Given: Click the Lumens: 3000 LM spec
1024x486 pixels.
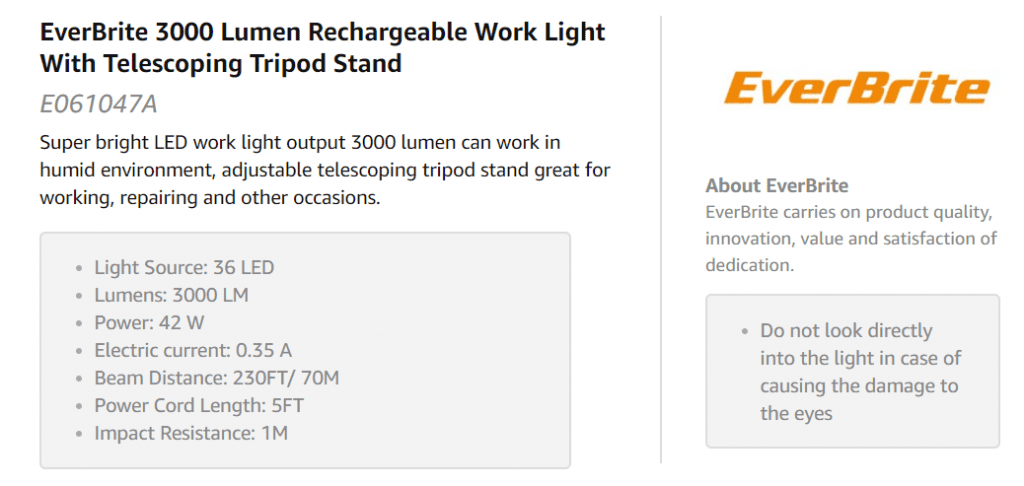Looking at the screenshot, I should click(171, 295).
